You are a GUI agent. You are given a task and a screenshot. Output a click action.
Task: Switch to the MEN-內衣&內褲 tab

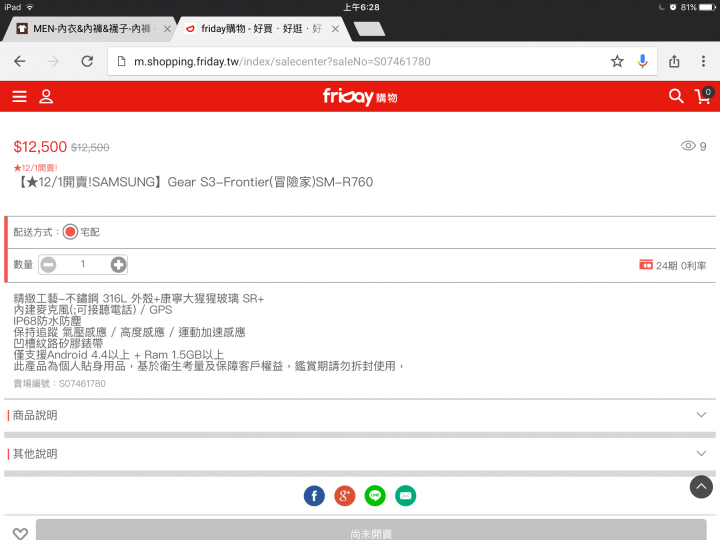point(90,29)
